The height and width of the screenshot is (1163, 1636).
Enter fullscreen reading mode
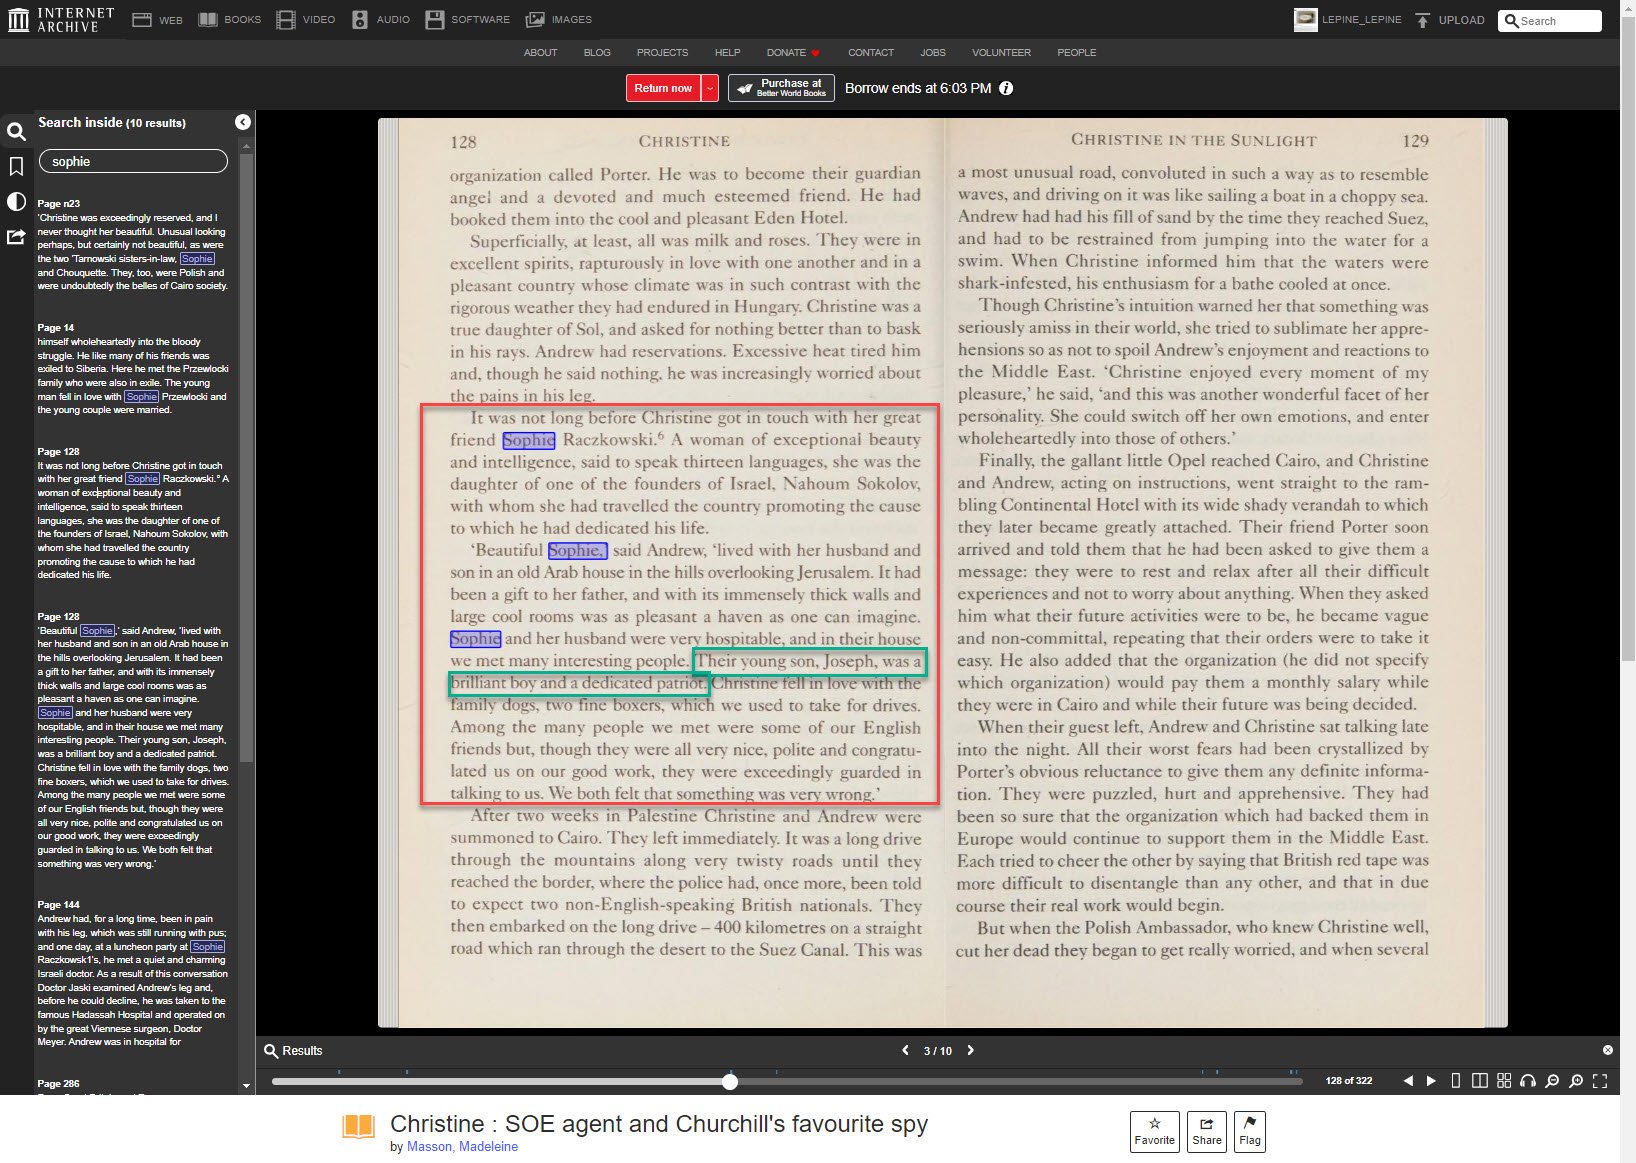click(1600, 1081)
